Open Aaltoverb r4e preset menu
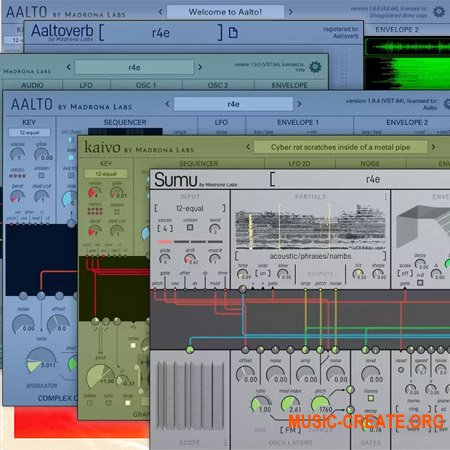 tap(161, 33)
